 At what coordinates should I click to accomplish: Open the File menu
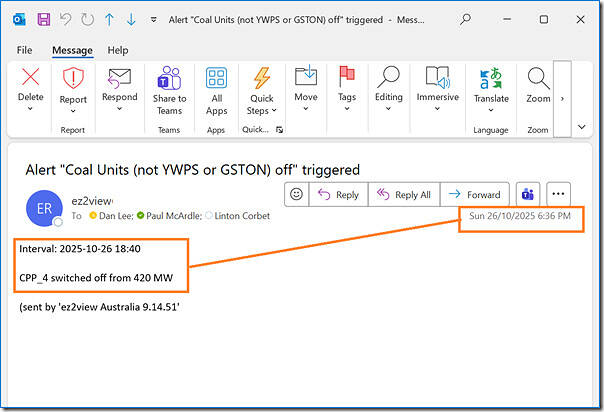click(x=25, y=50)
